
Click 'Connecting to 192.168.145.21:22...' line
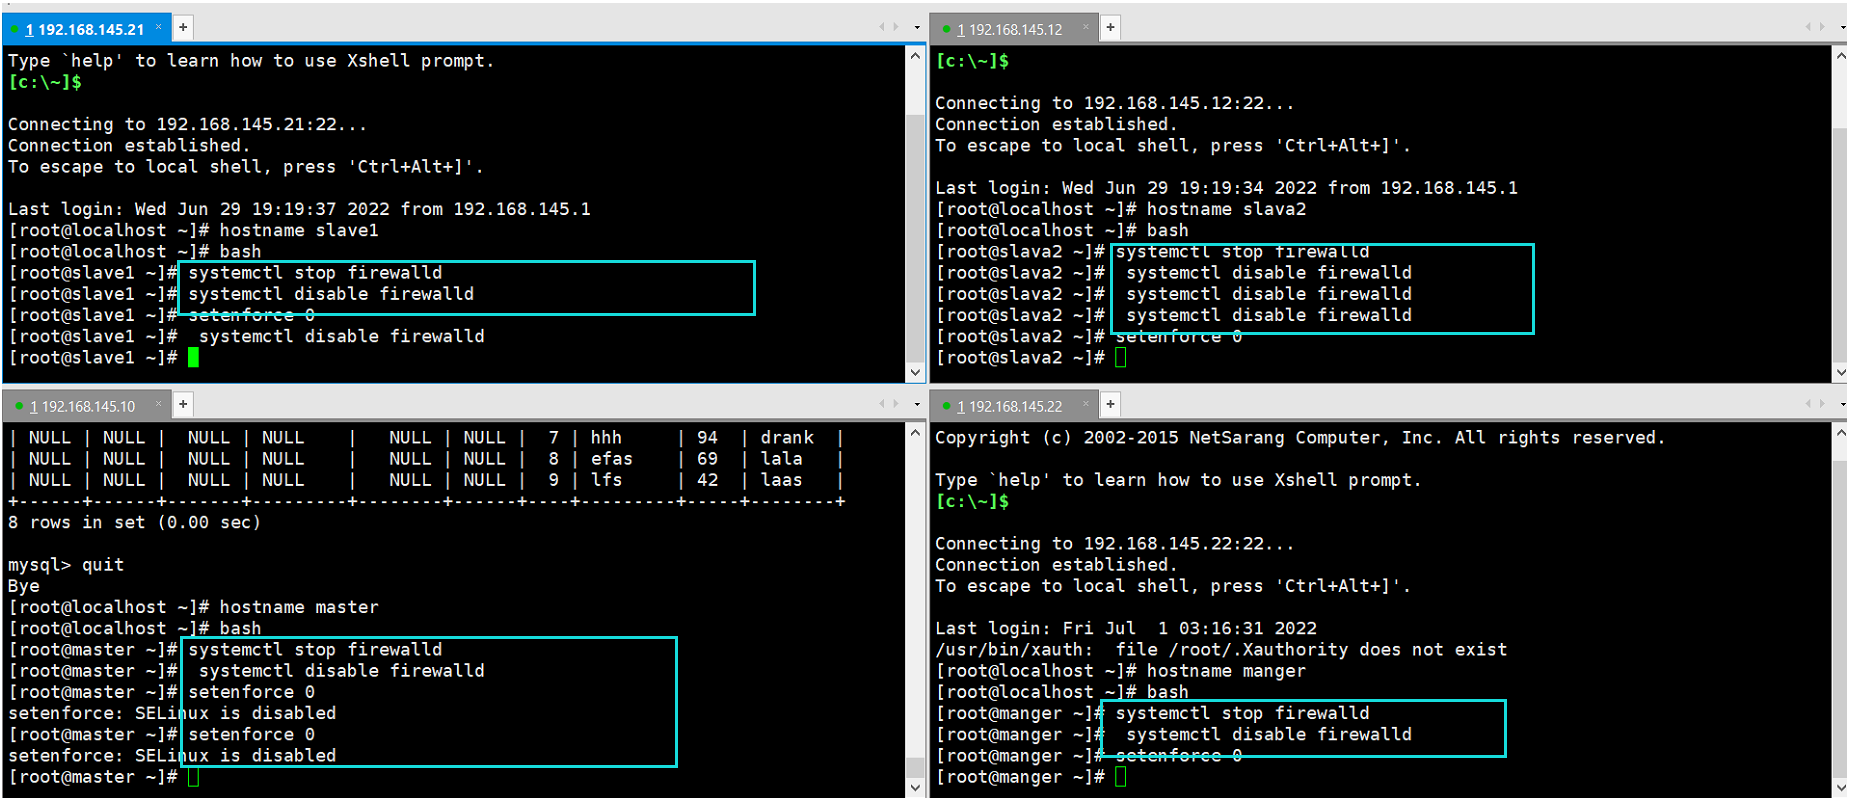pyautogui.click(x=188, y=124)
